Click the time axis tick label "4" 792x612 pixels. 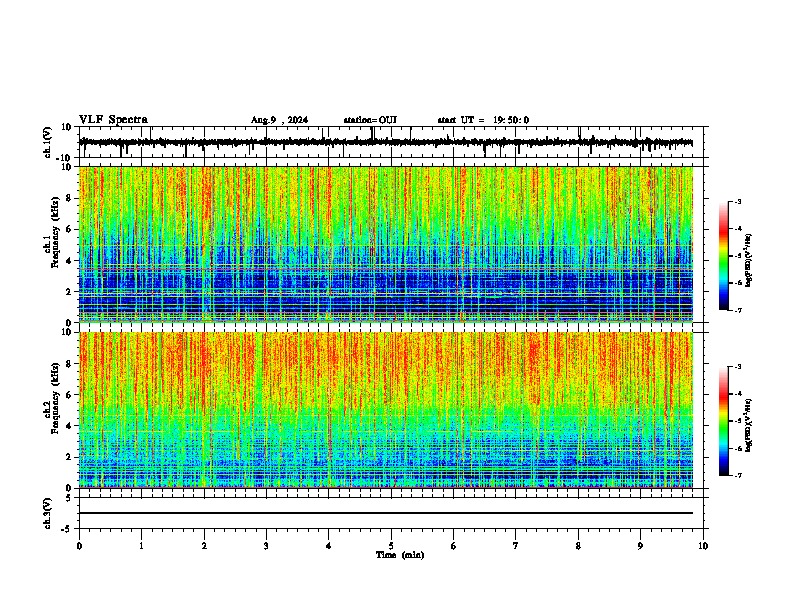pos(329,546)
